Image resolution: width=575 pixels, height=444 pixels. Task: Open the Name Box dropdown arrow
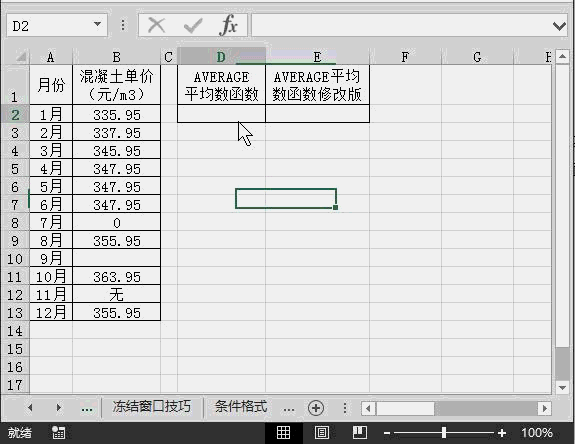click(97, 25)
